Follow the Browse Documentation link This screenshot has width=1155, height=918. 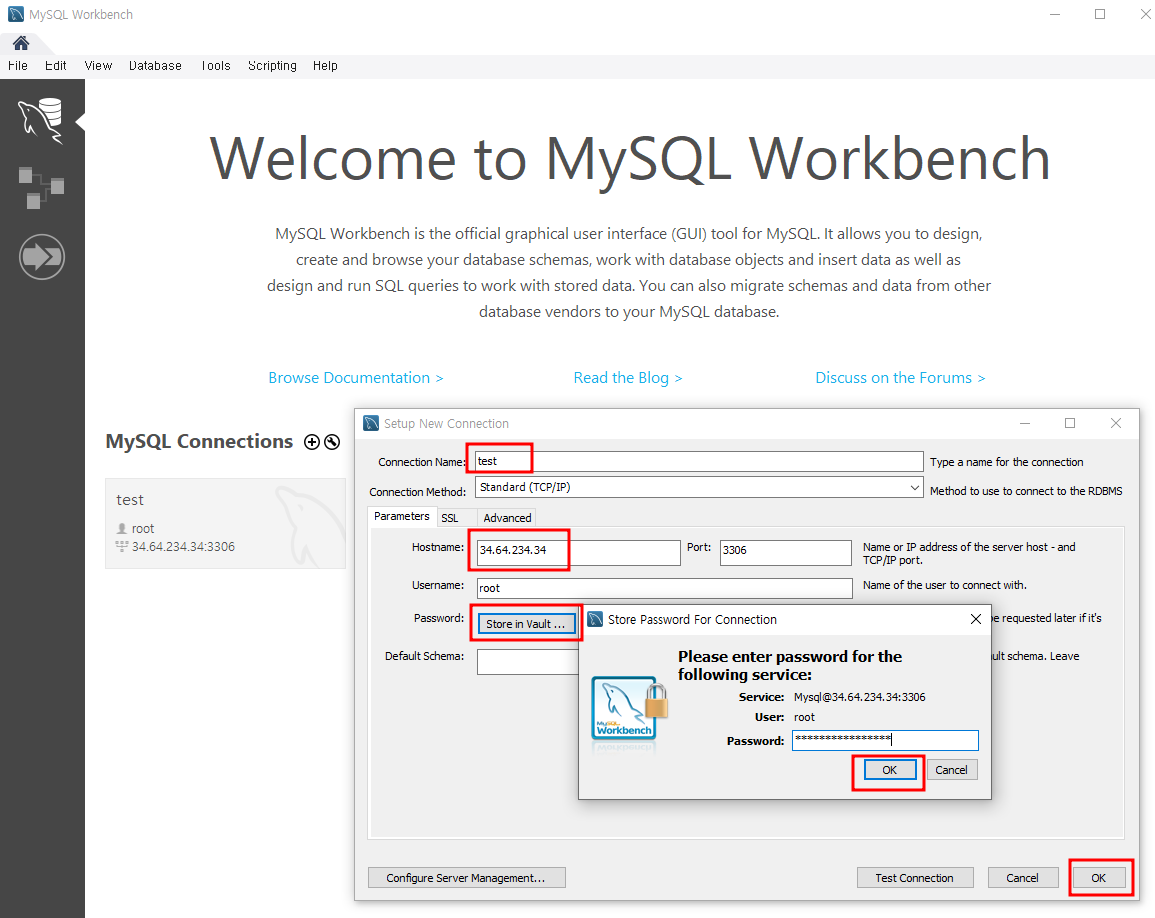coord(356,377)
